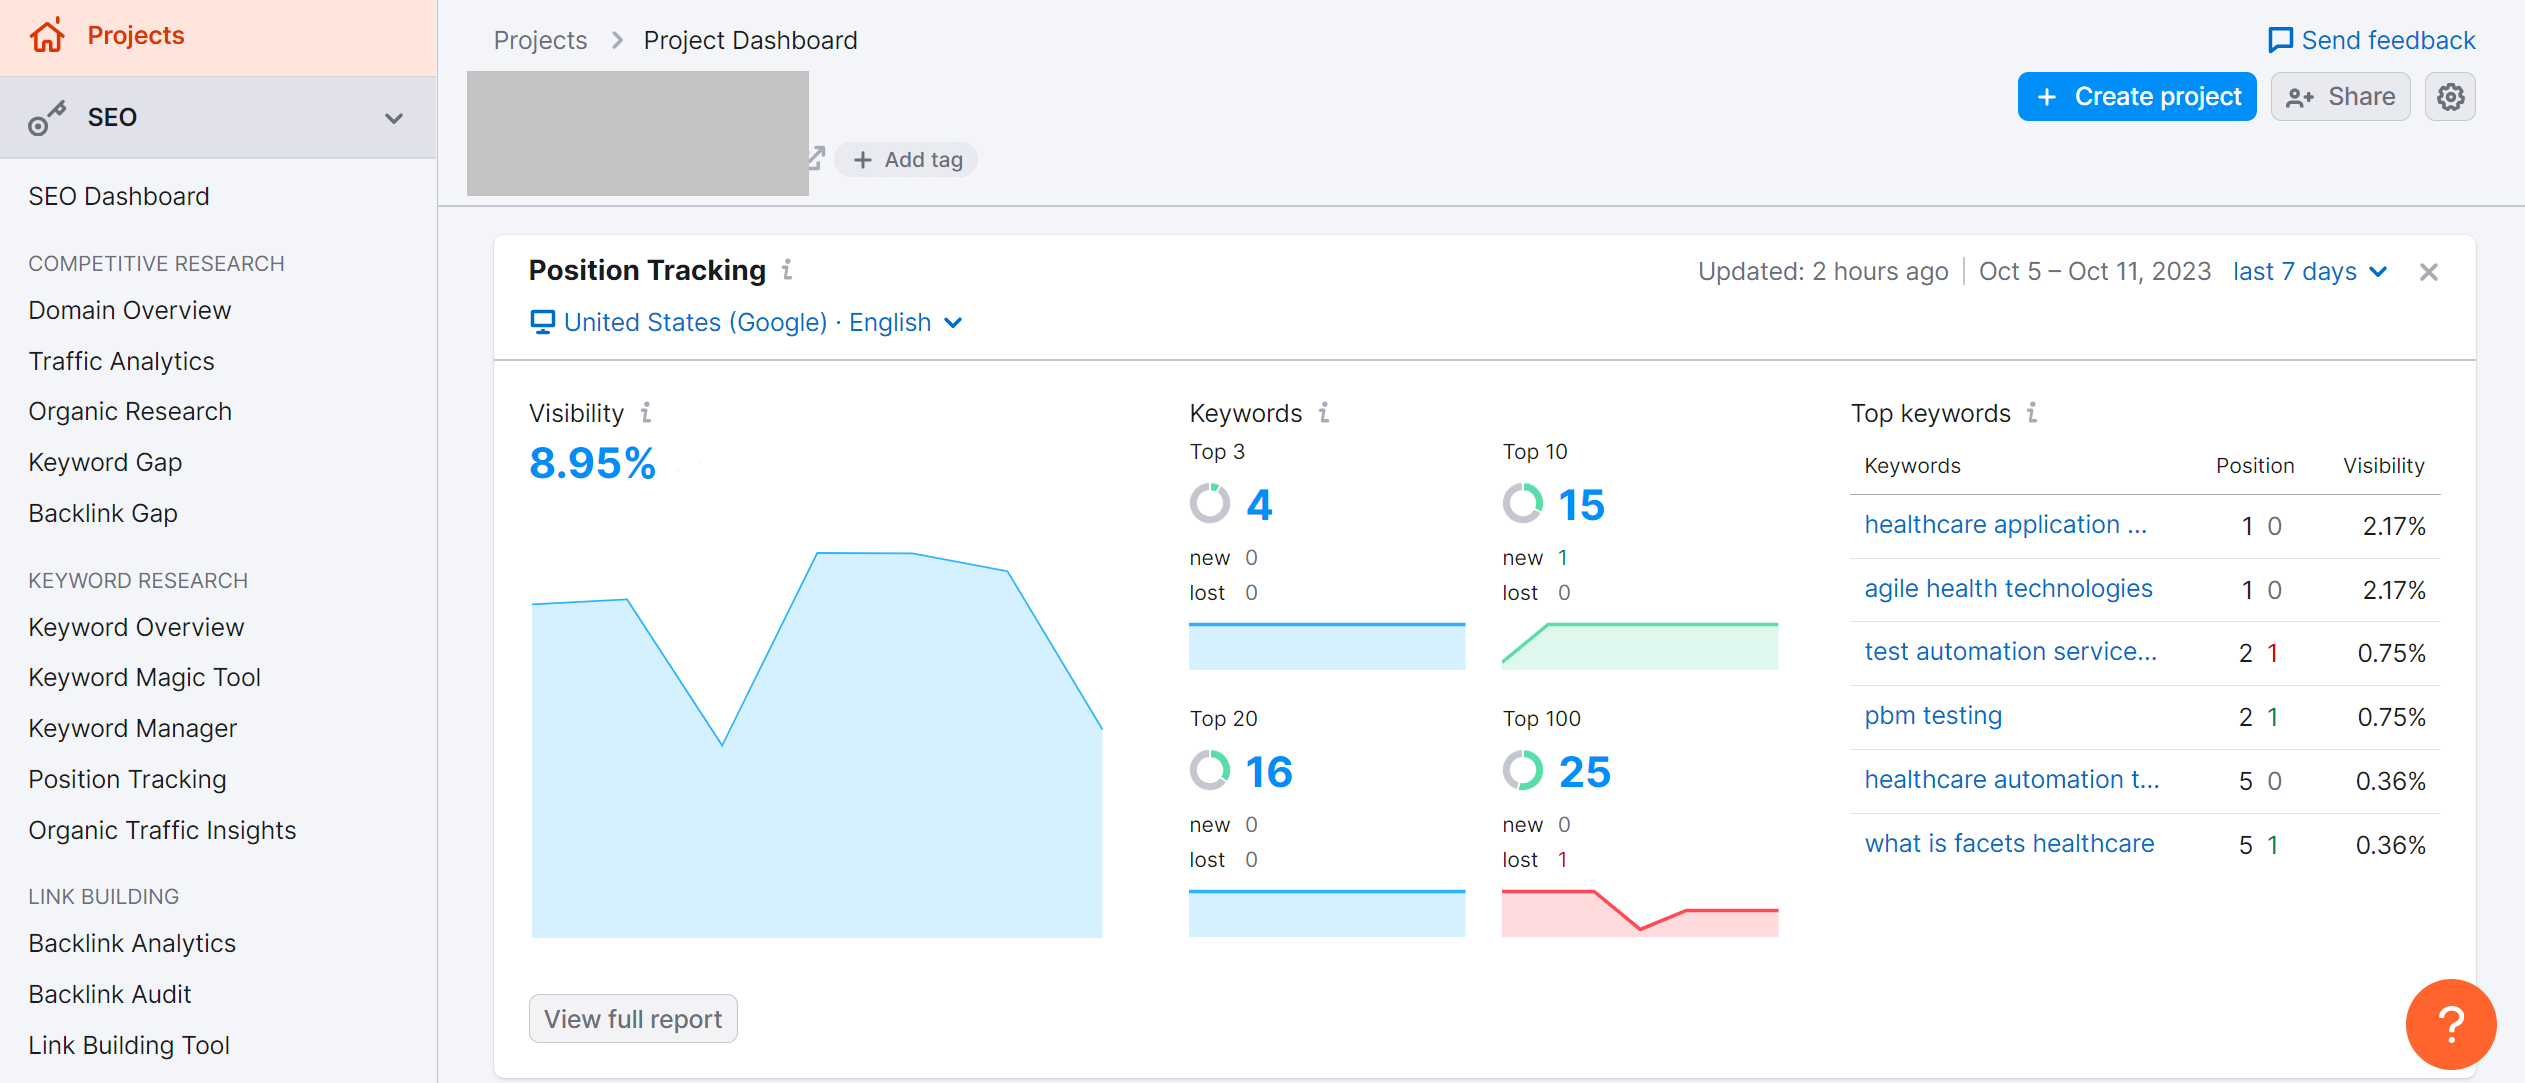Viewport: 2525px width, 1083px height.
Task: Go to Backlink Analytics menu item
Action: tap(132, 943)
